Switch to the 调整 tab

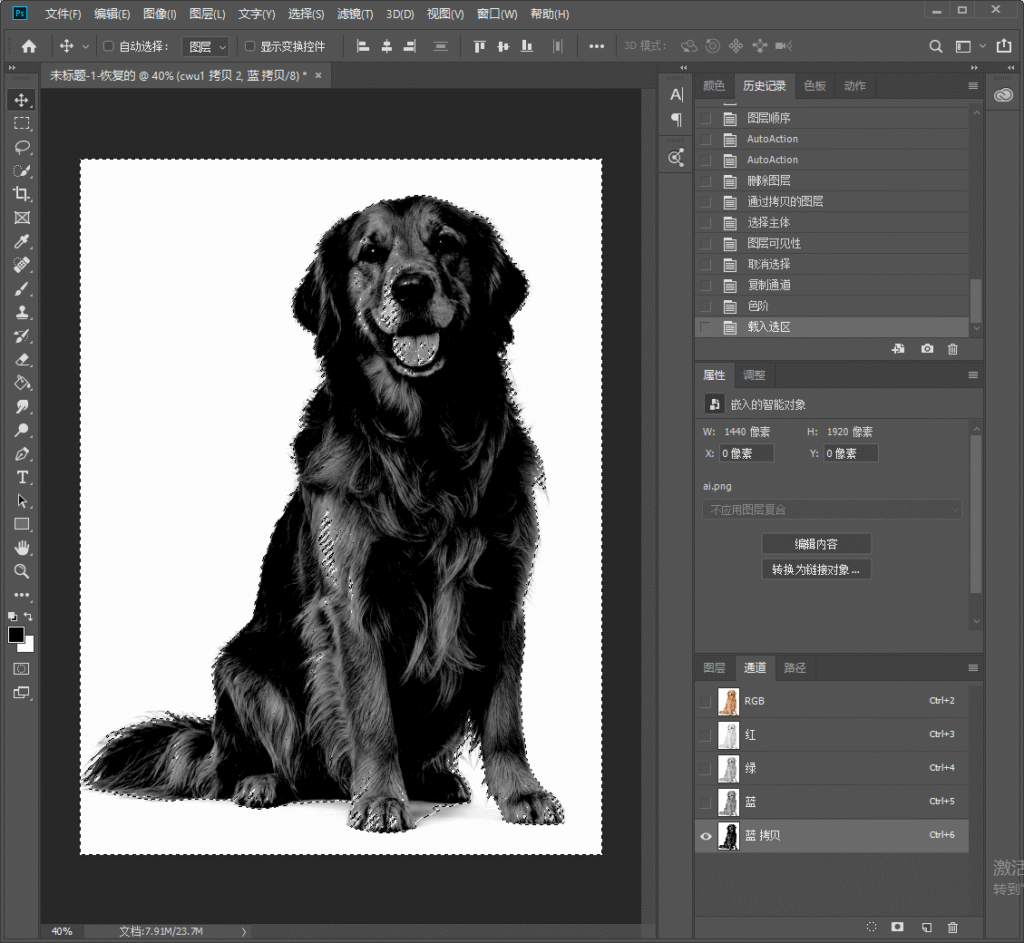tap(754, 375)
